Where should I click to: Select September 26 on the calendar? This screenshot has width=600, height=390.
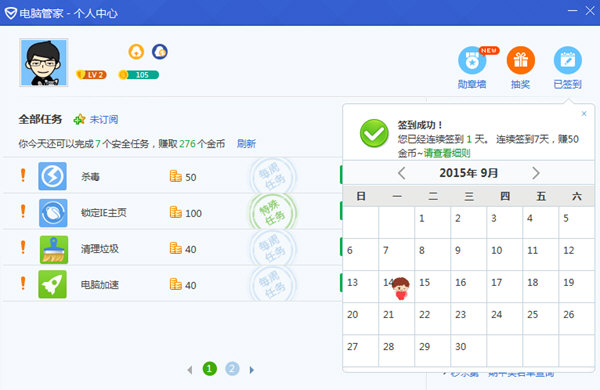coord(577,319)
